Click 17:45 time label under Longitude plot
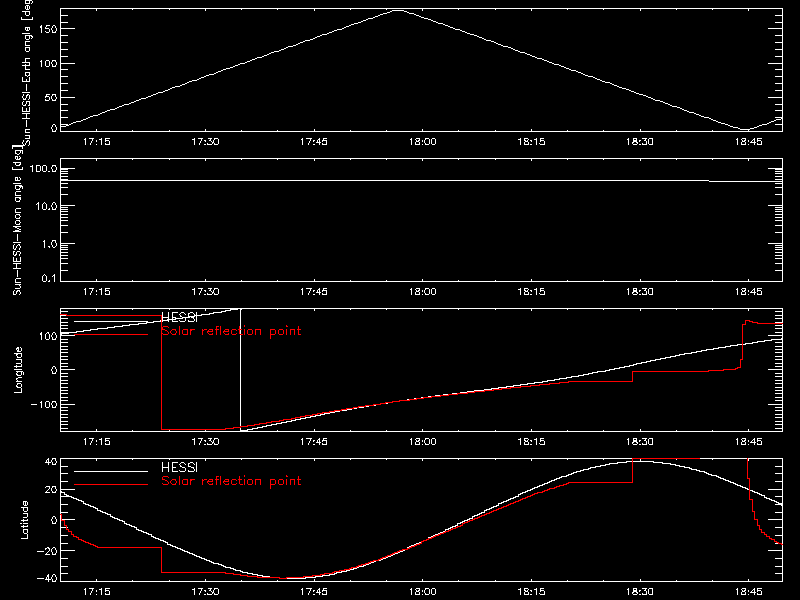This screenshot has width=800, height=600. [314, 441]
